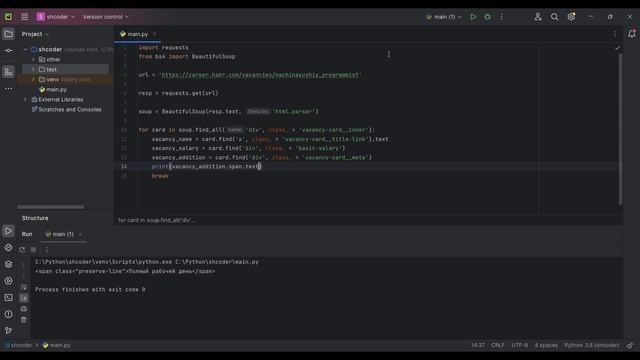Open the Problems tool window
640x360 pixels.
tap(8, 314)
